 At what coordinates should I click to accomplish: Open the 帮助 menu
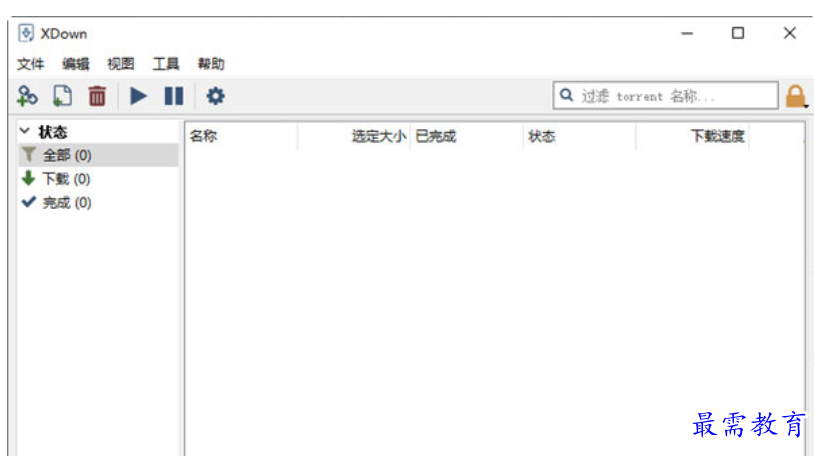point(211,64)
